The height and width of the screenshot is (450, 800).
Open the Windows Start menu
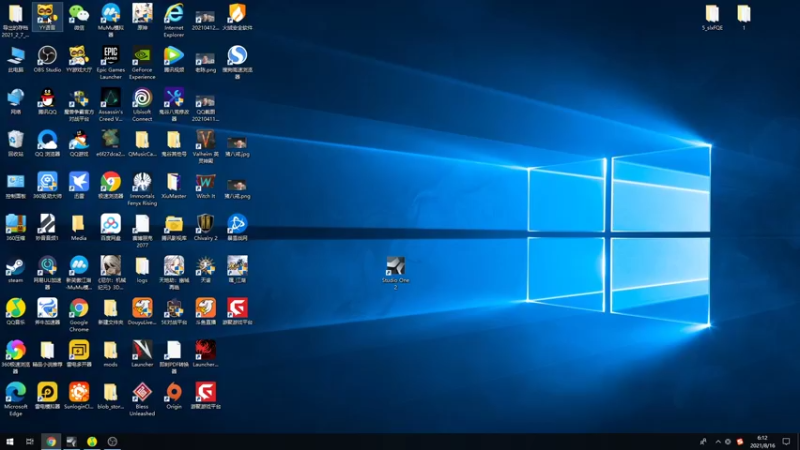[x=10, y=441]
